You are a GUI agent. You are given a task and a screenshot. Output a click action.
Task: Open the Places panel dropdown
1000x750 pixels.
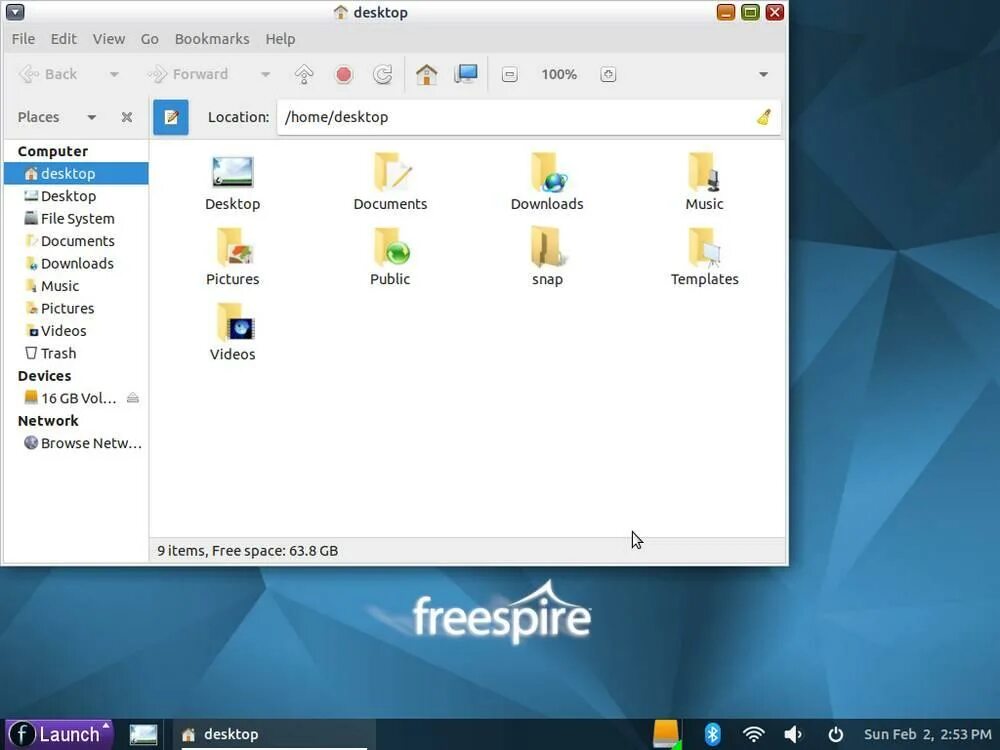click(x=89, y=117)
